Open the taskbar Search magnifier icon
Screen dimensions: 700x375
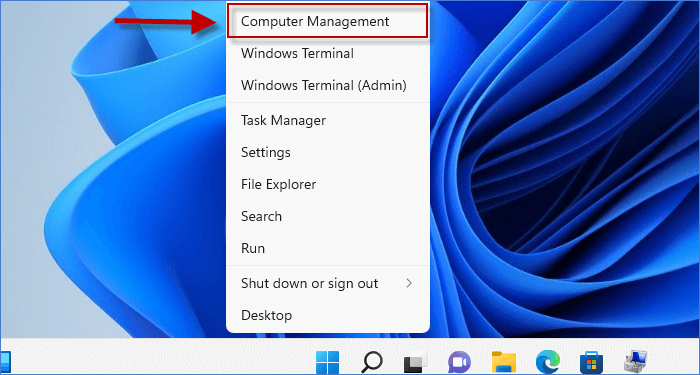(371, 362)
